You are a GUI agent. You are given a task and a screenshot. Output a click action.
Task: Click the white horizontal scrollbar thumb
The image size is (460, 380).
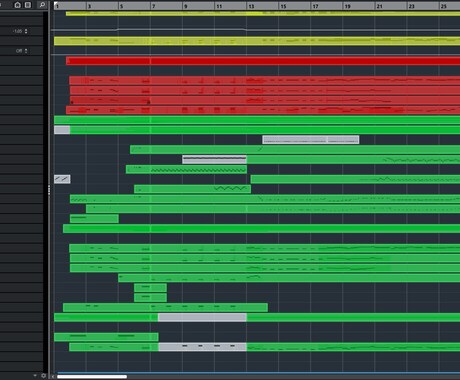pyautogui.click(x=92, y=377)
